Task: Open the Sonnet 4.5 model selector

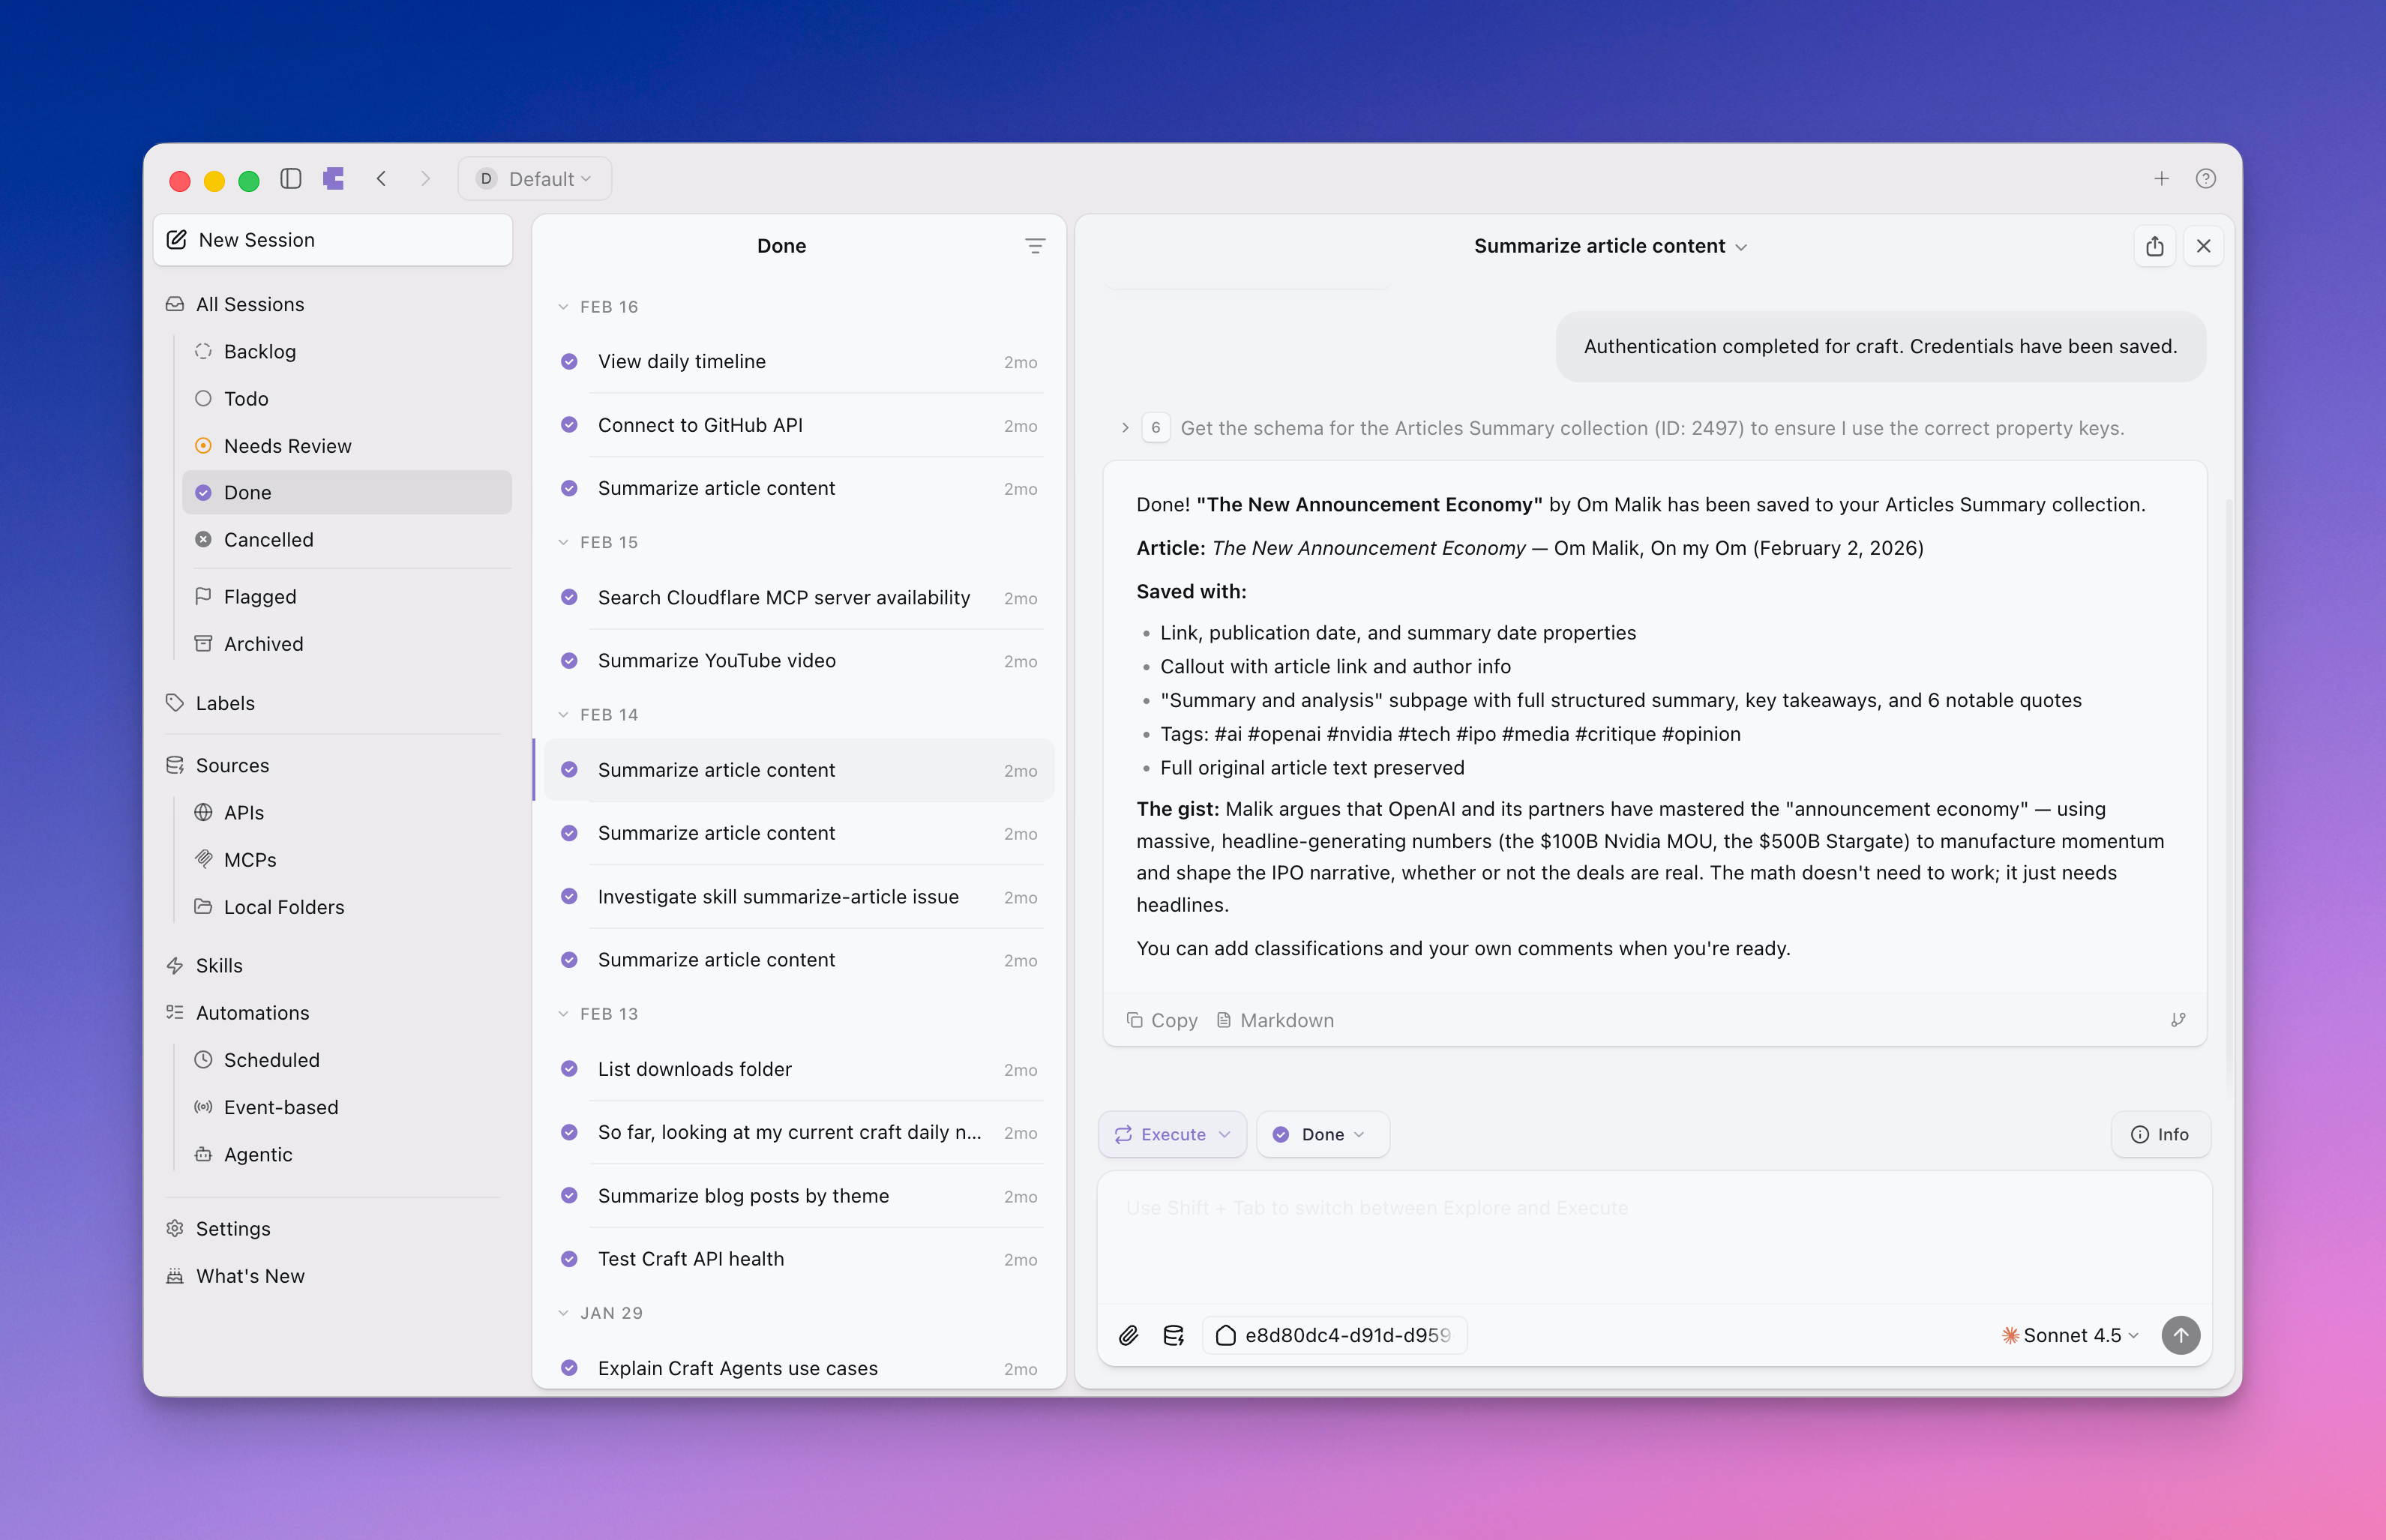Action: 2070,1335
